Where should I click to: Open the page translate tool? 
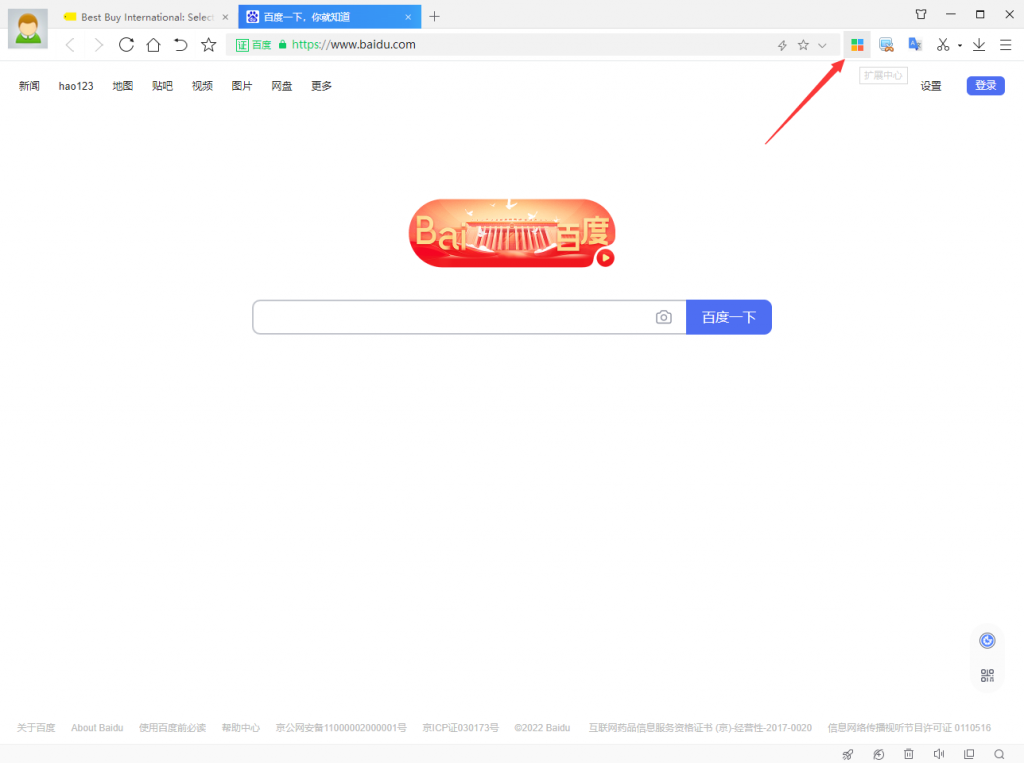(x=915, y=44)
